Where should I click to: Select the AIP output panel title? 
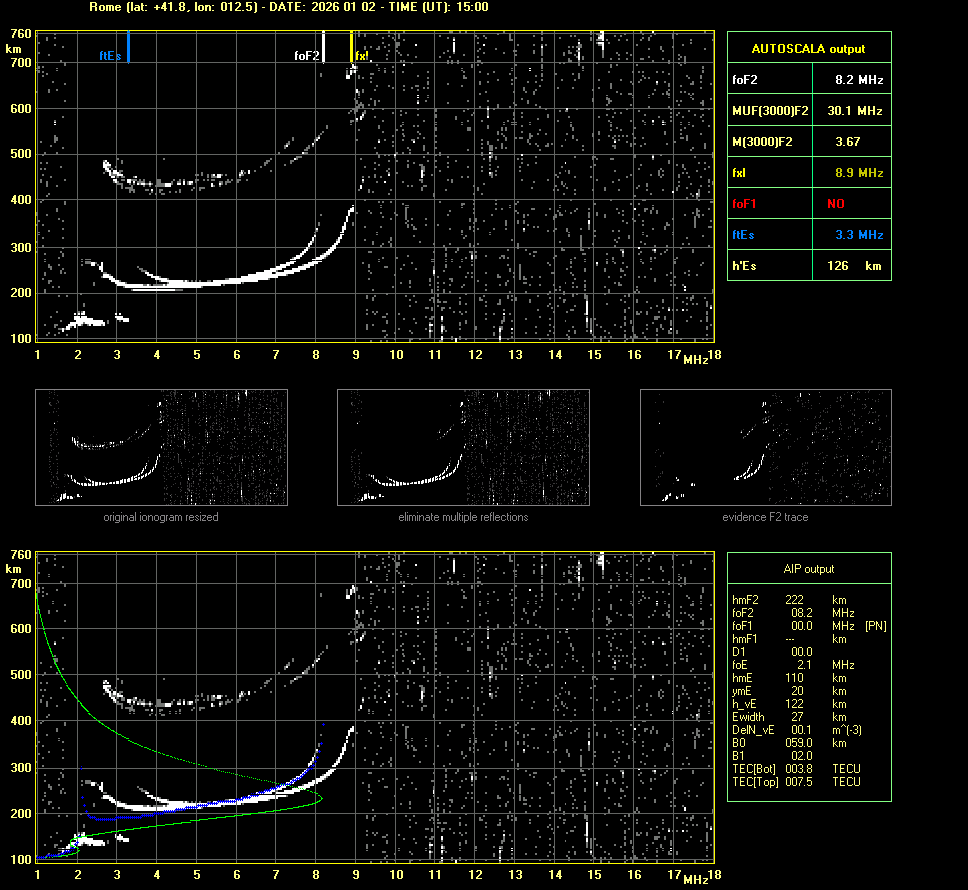click(x=808, y=569)
